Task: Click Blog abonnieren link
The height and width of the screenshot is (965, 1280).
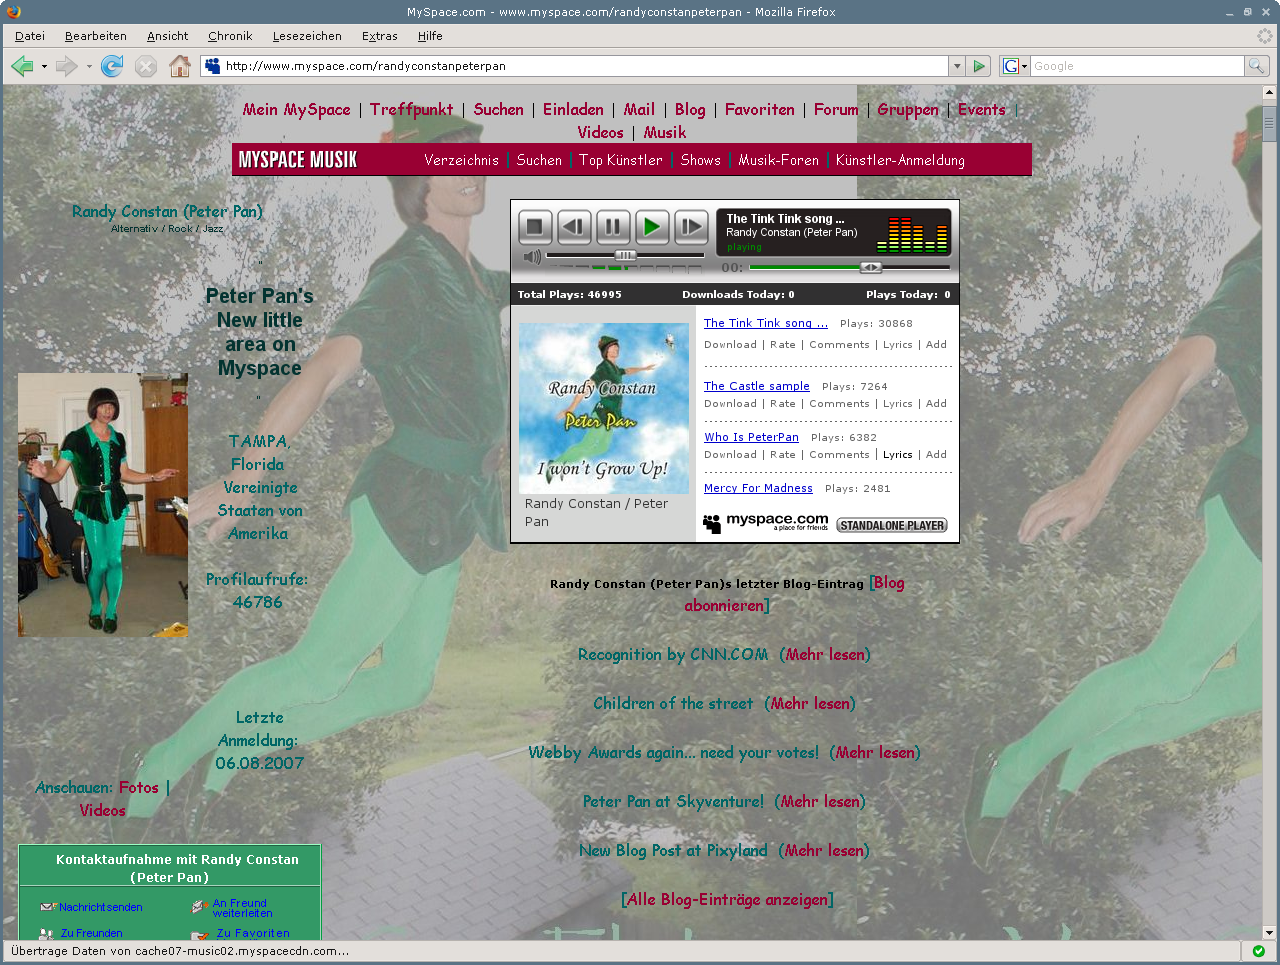Action: 794,594
